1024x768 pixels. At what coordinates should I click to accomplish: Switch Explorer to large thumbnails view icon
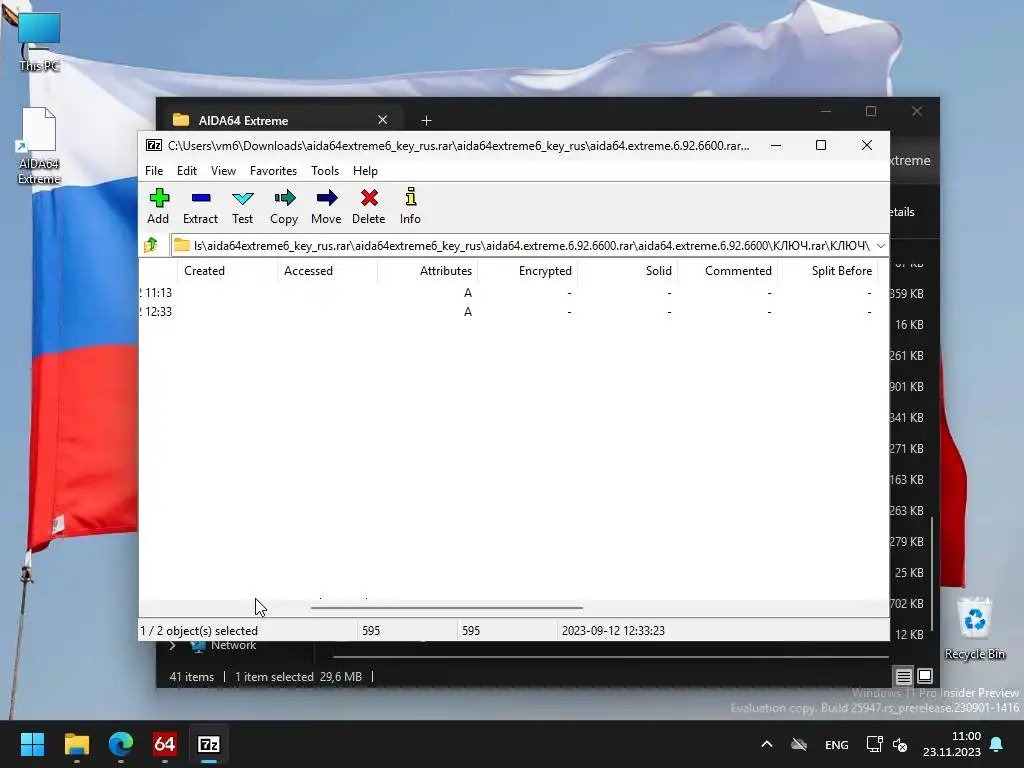coord(925,676)
